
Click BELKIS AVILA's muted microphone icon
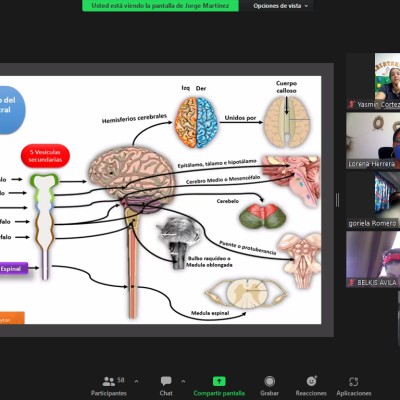[x=351, y=282]
